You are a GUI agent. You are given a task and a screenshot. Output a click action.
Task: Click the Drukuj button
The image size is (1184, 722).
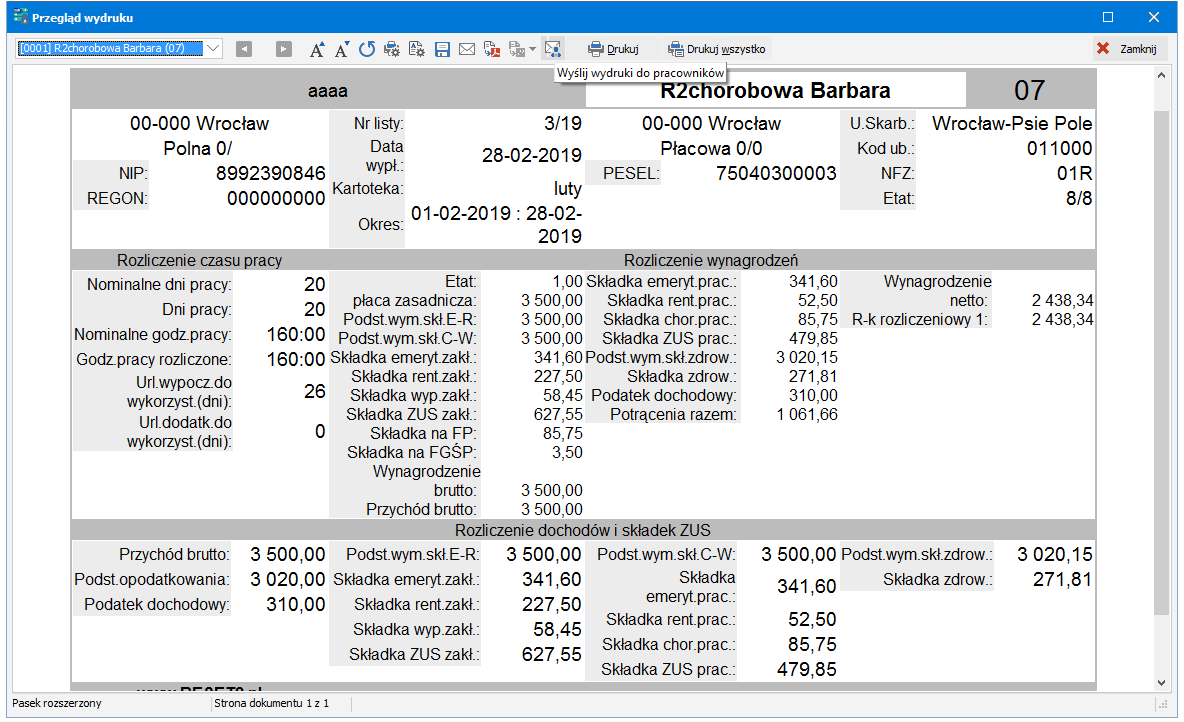click(614, 48)
